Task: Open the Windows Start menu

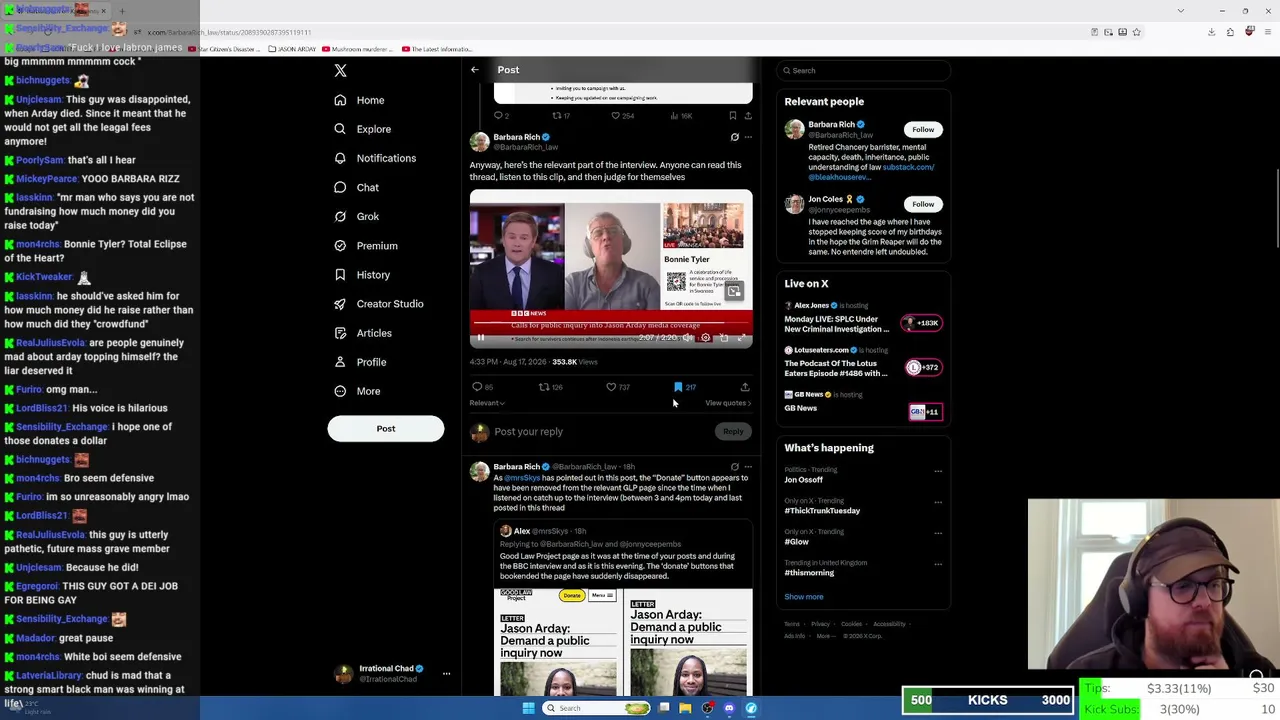Action: tap(528, 708)
